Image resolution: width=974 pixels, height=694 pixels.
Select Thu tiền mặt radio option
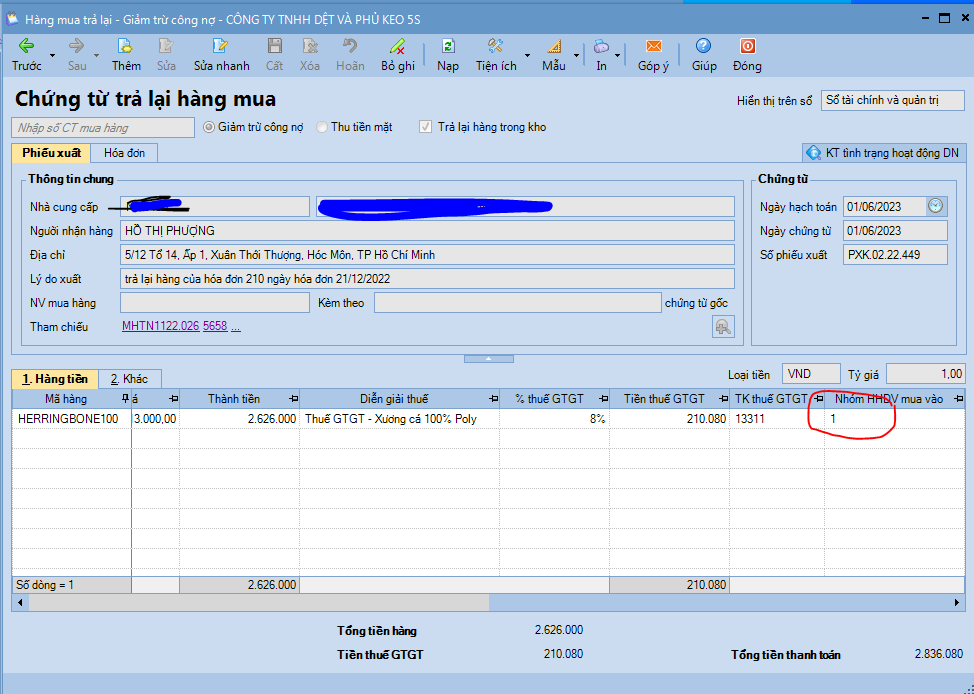(x=322, y=127)
